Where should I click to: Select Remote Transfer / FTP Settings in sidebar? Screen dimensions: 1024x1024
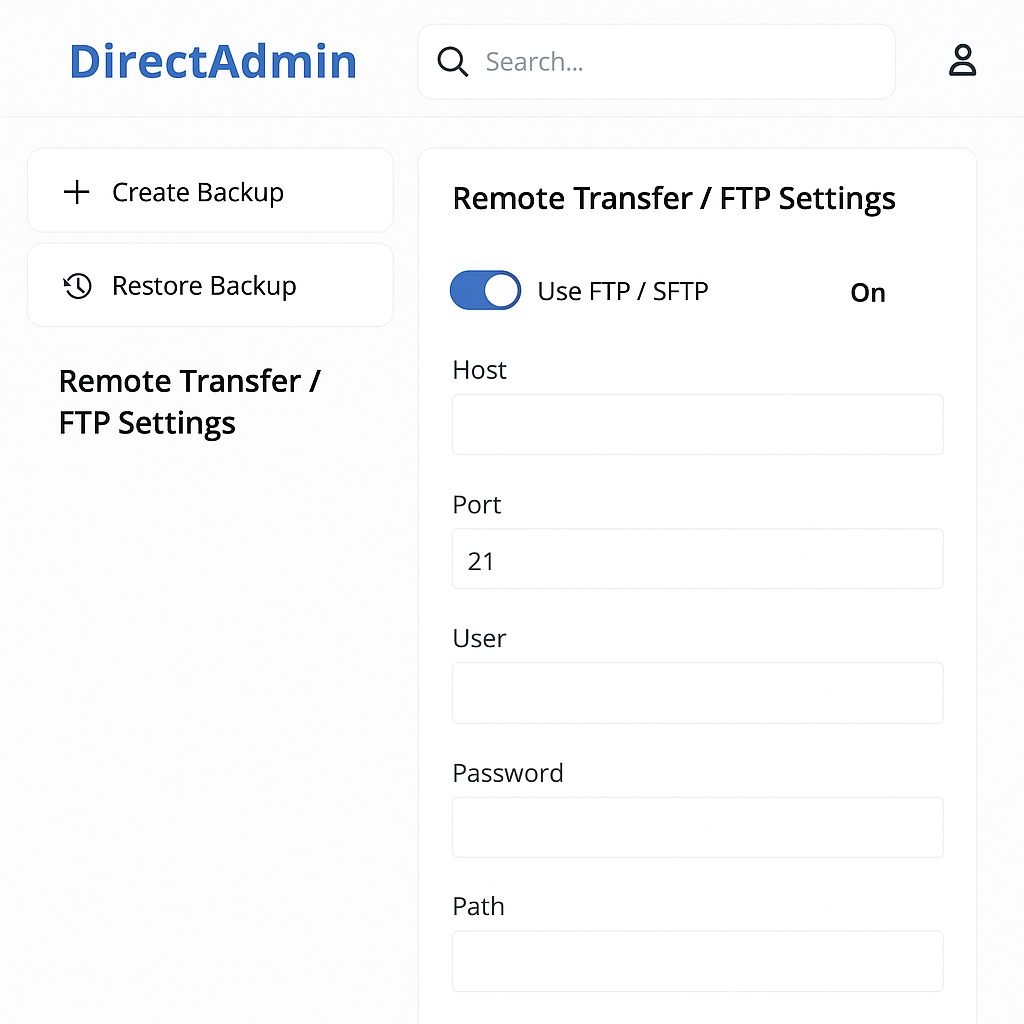189,402
